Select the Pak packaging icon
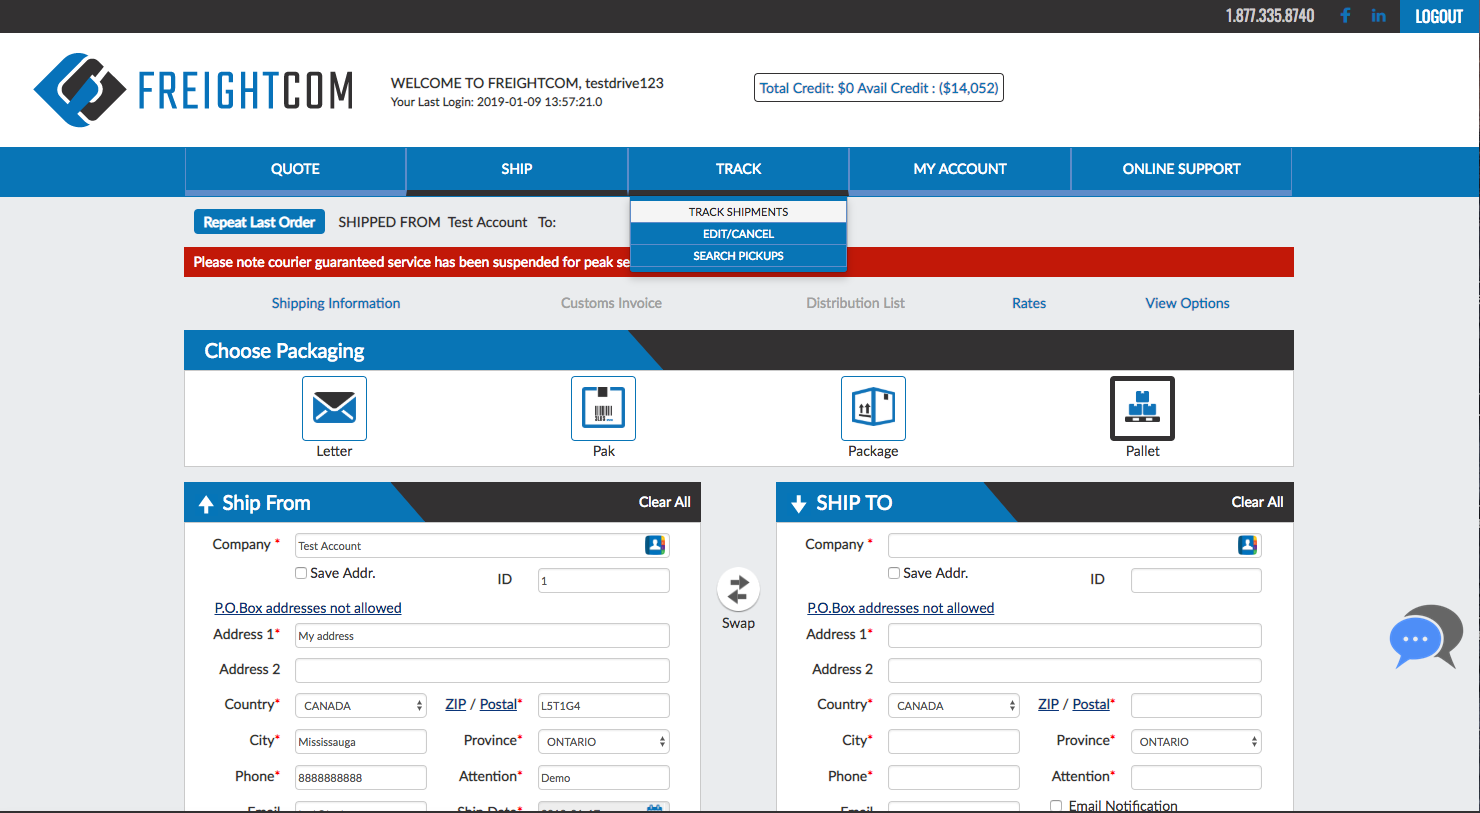 coord(603,408)
